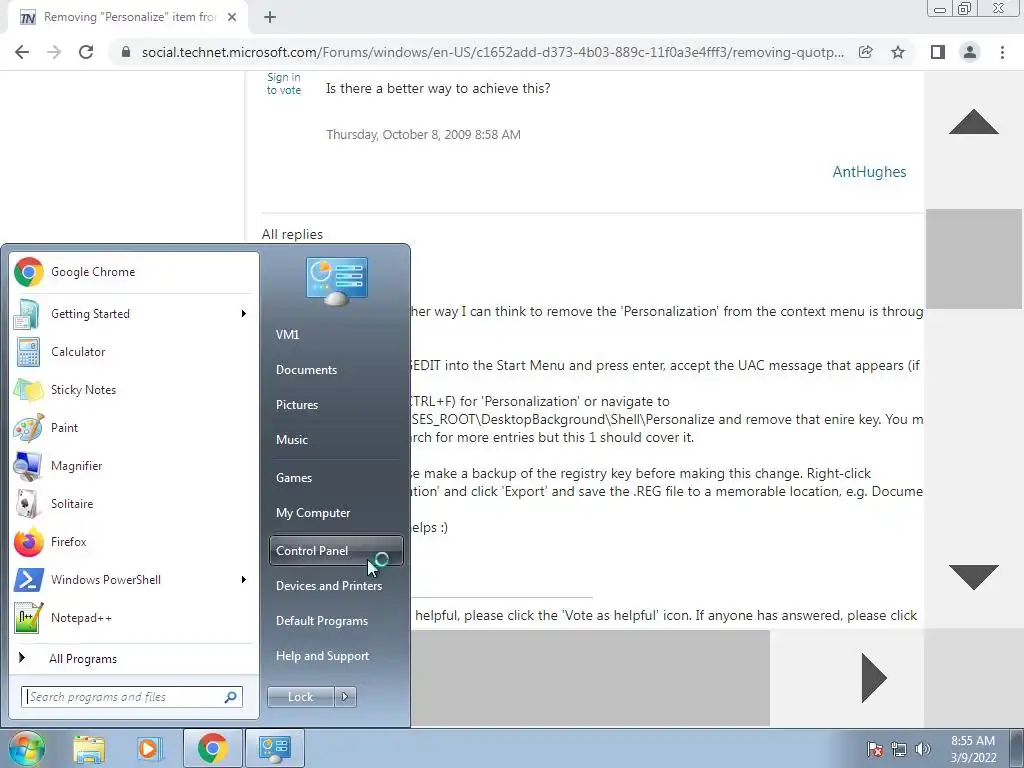Click the "All replies" heading text
The width and height of the screenshot is (1024, 768).
click(292, 234)
